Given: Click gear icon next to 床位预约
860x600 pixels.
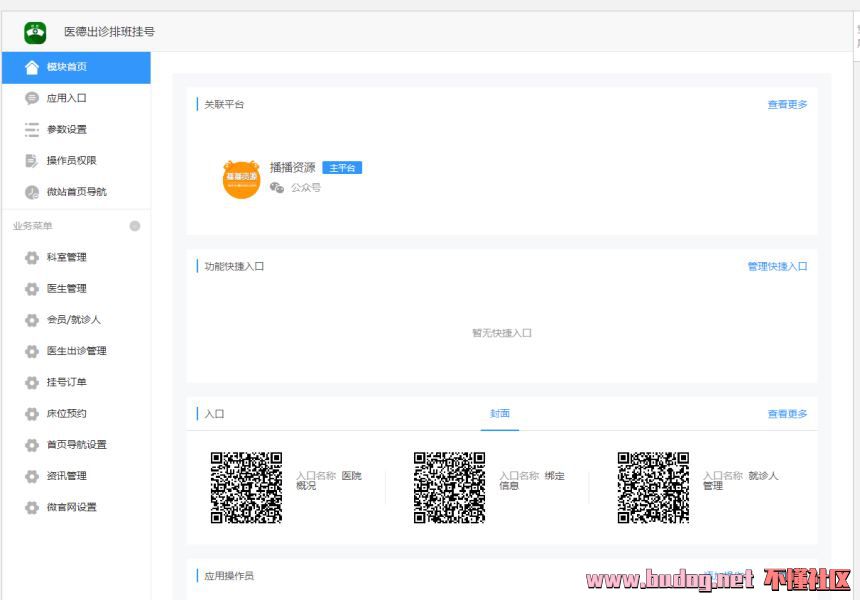Looking at the screenshot, I should pos(32,414).
